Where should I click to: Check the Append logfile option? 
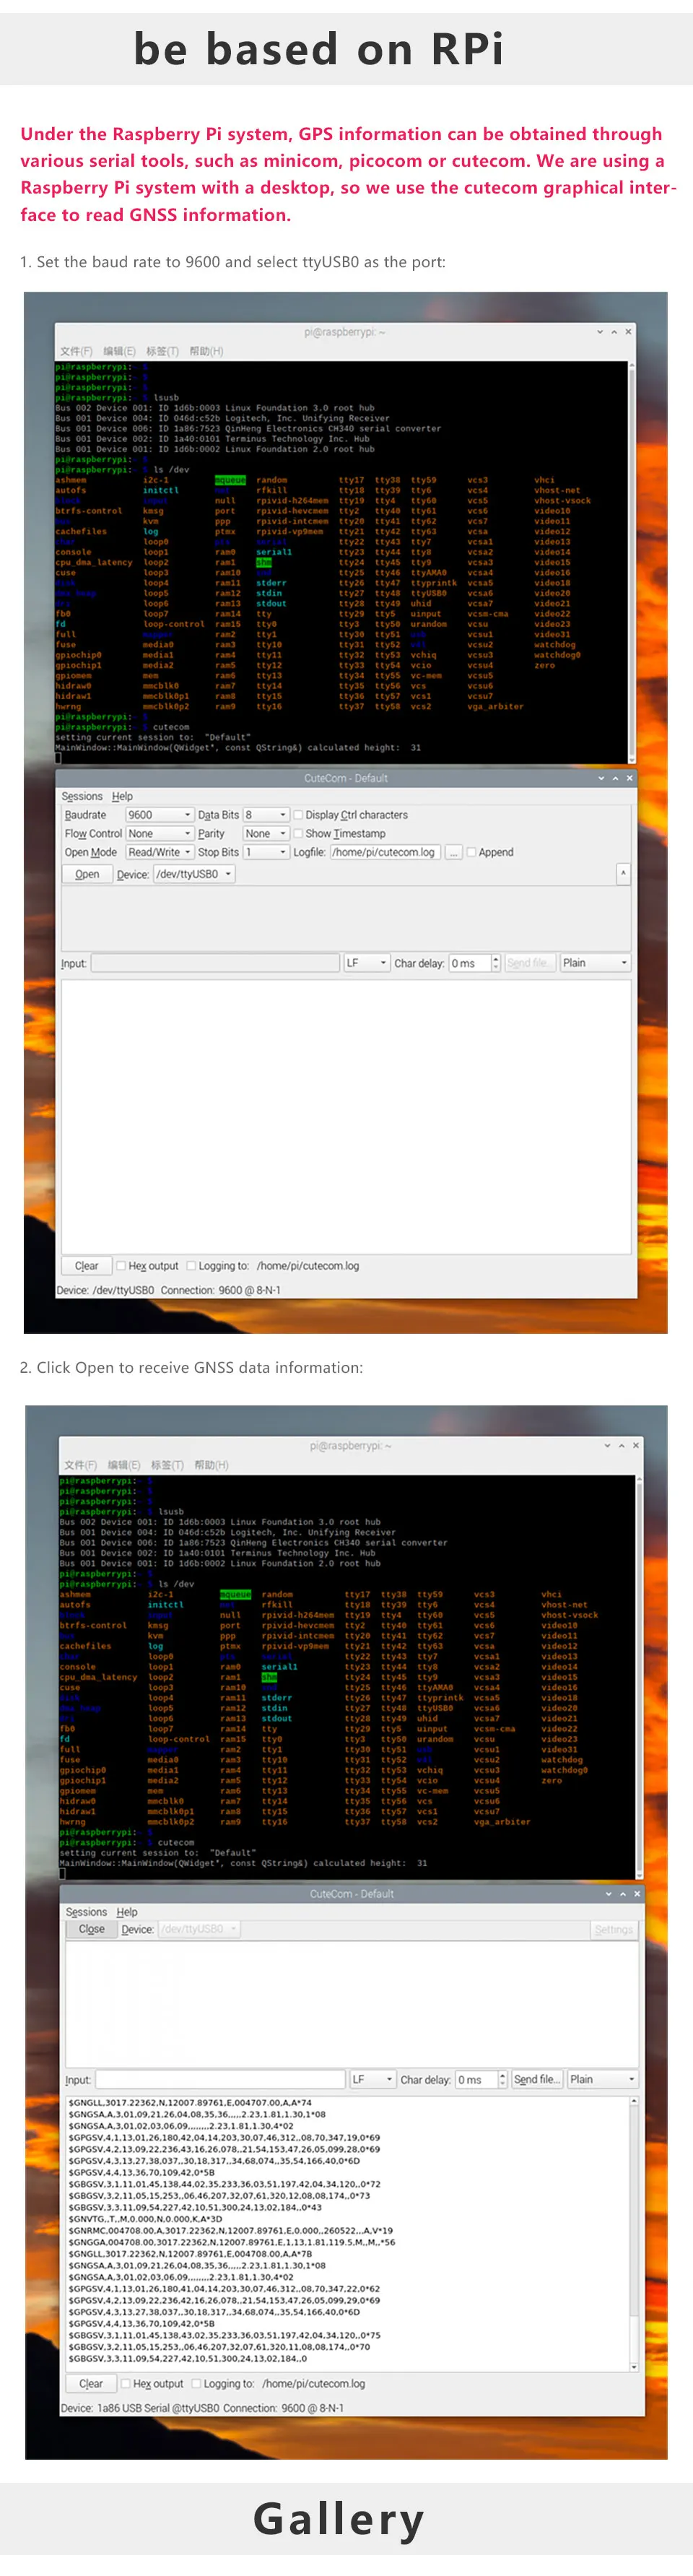coord(471,852)
